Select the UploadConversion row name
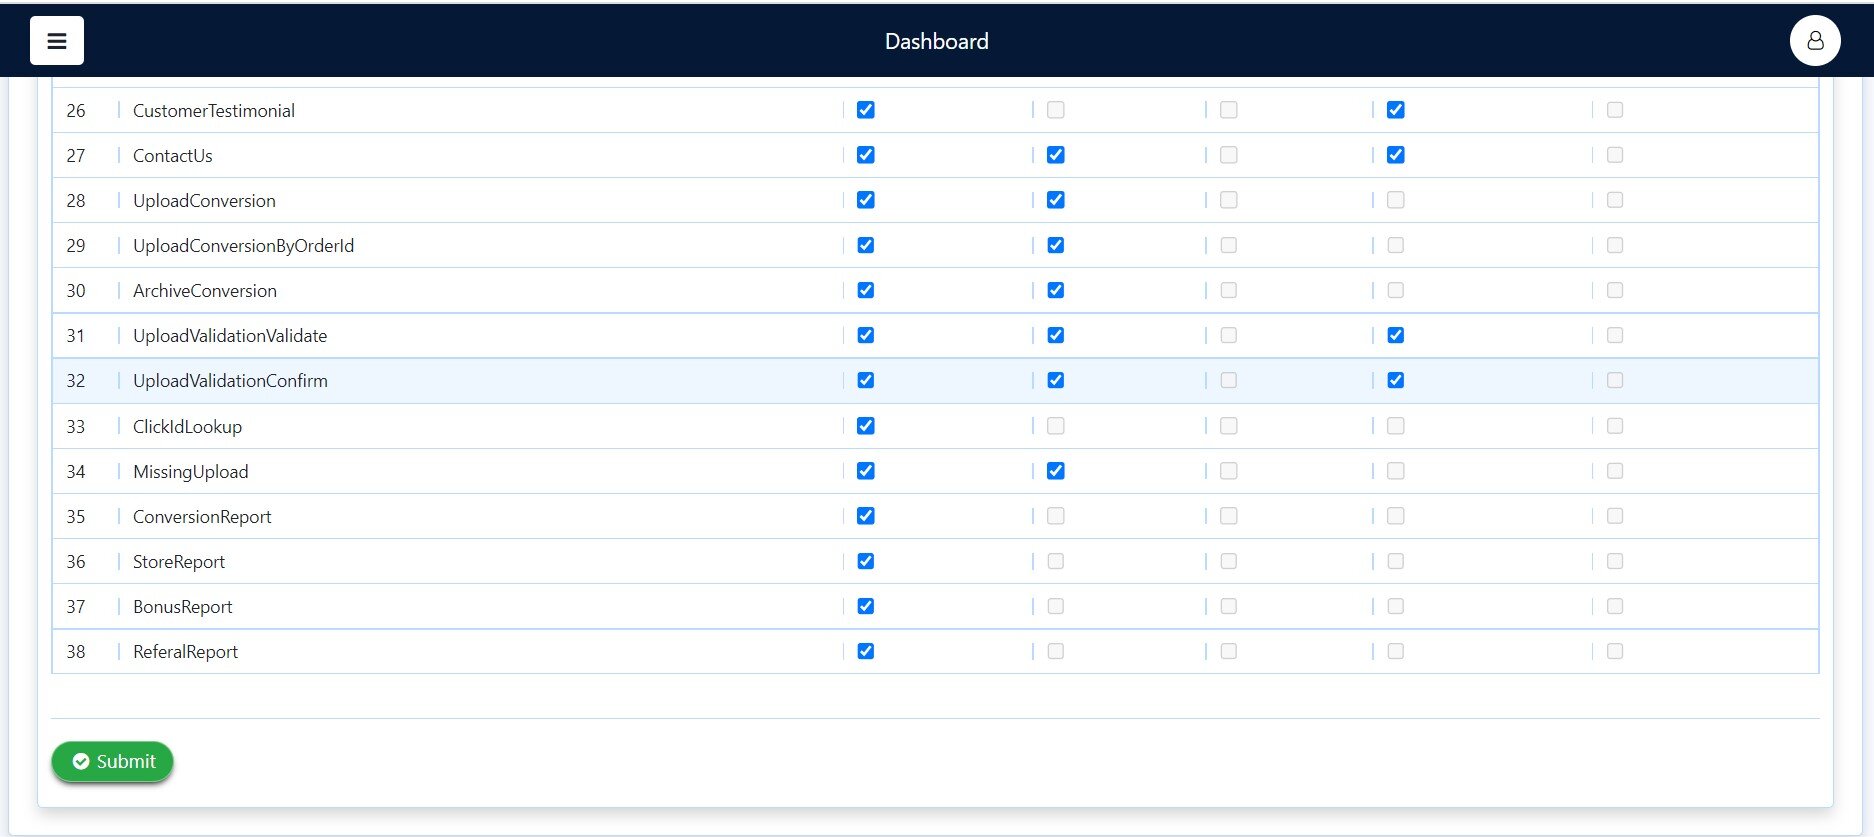Viewport: 1874px width, 837px height. click(204, 201)
